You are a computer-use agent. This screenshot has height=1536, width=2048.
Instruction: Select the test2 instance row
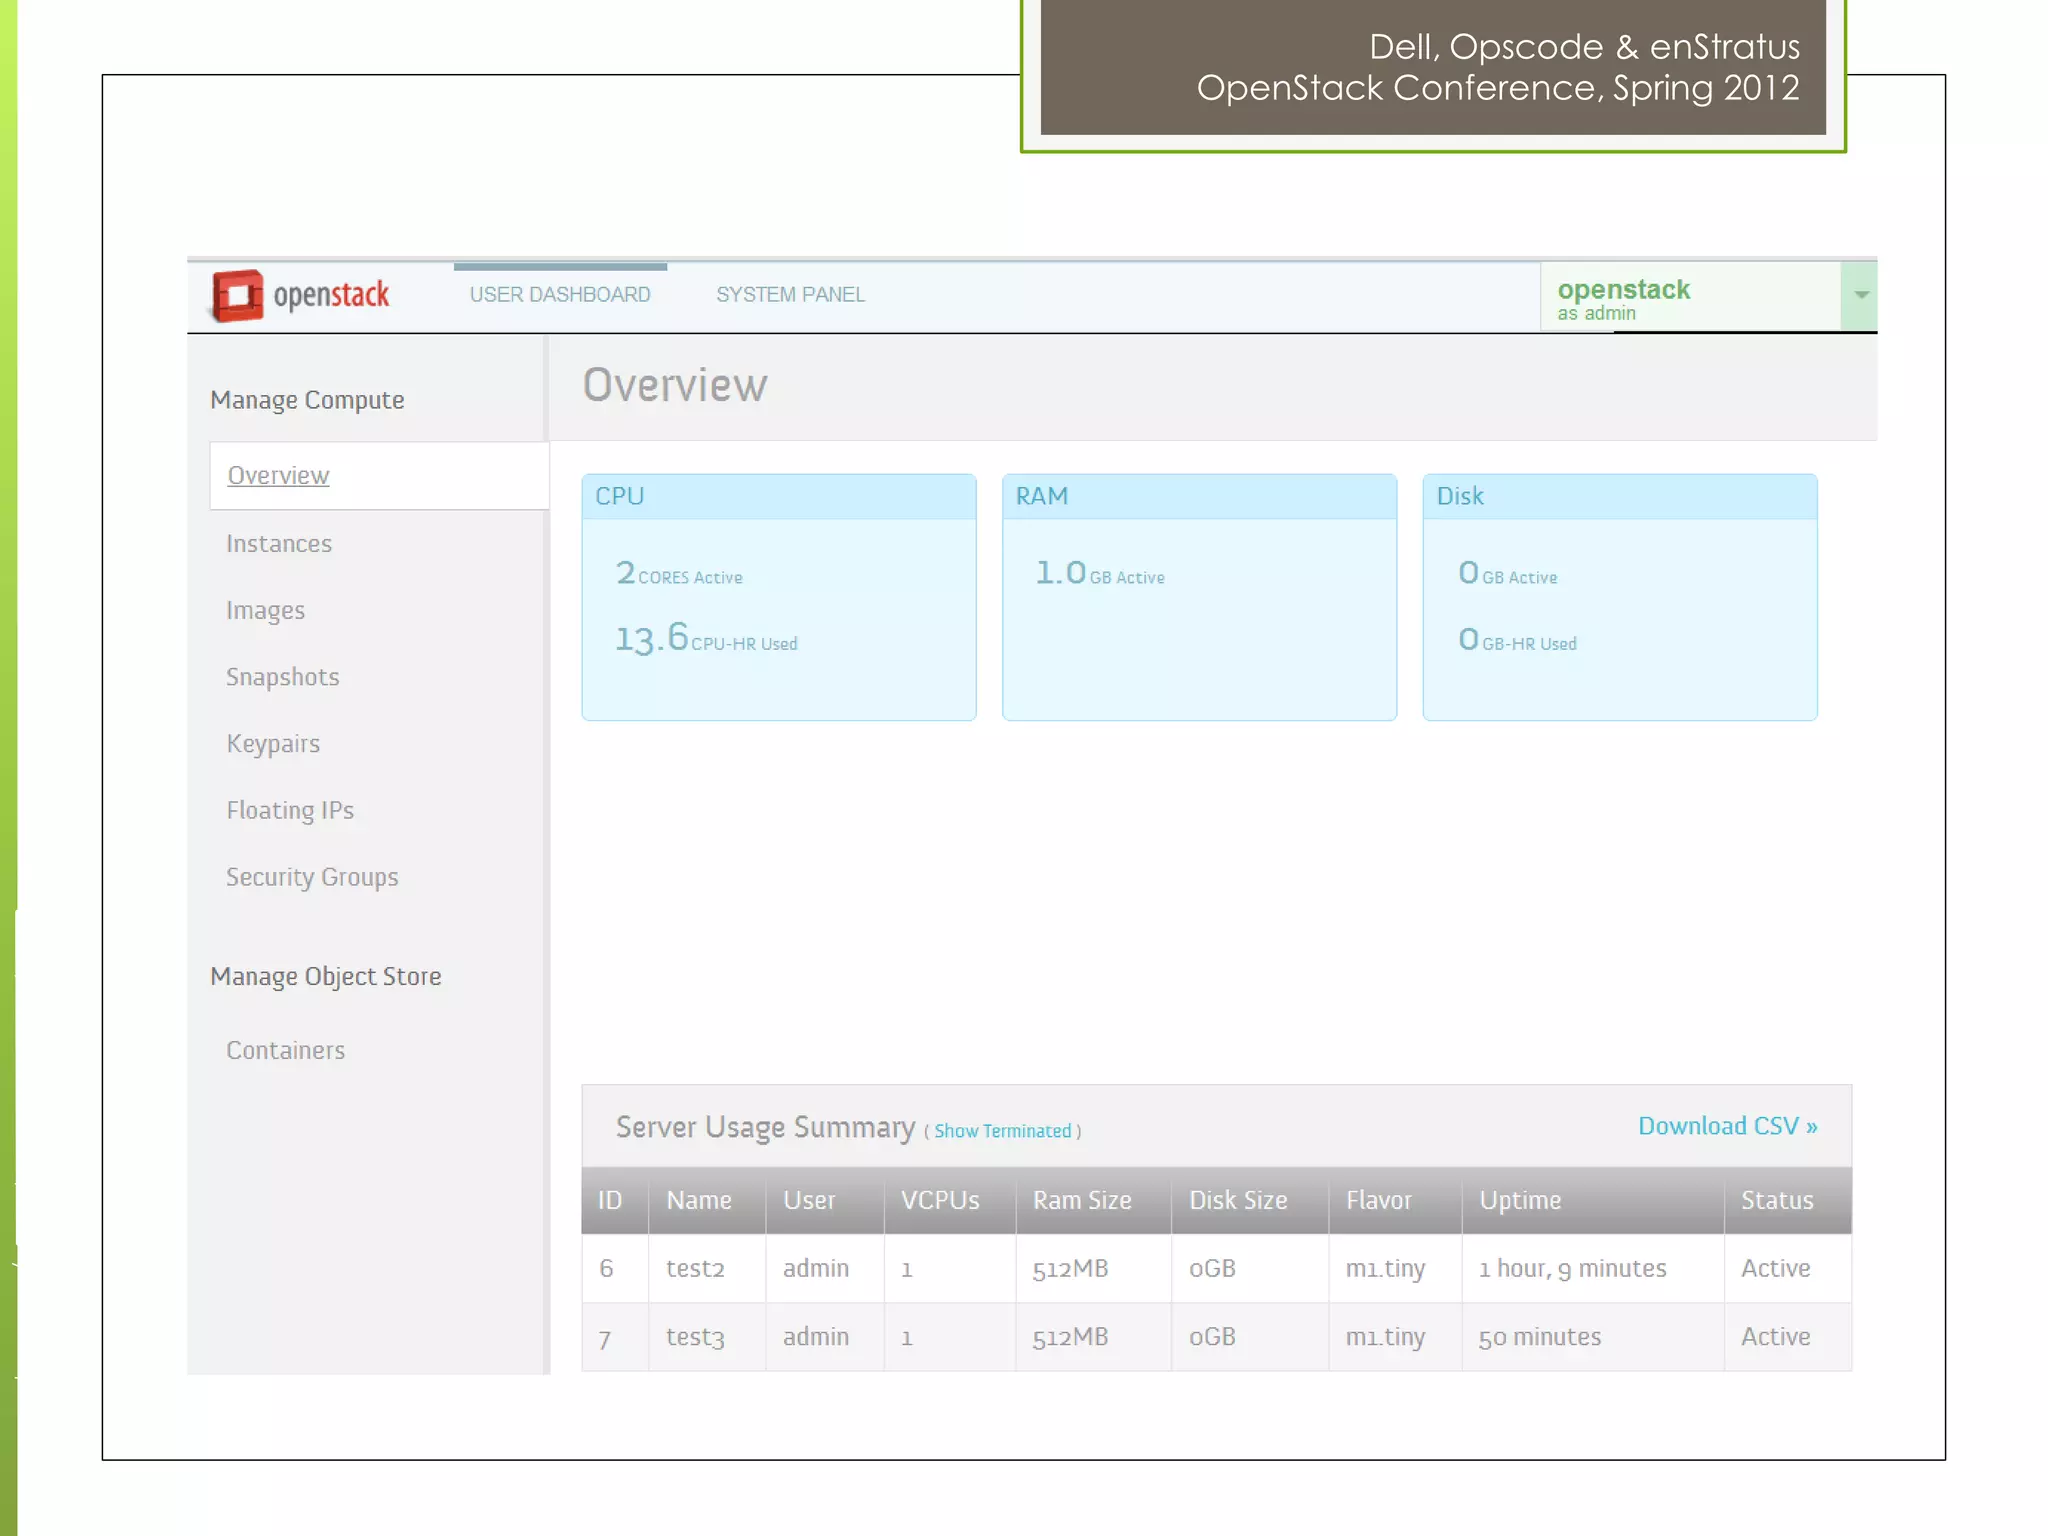(x=695, y=1269)
